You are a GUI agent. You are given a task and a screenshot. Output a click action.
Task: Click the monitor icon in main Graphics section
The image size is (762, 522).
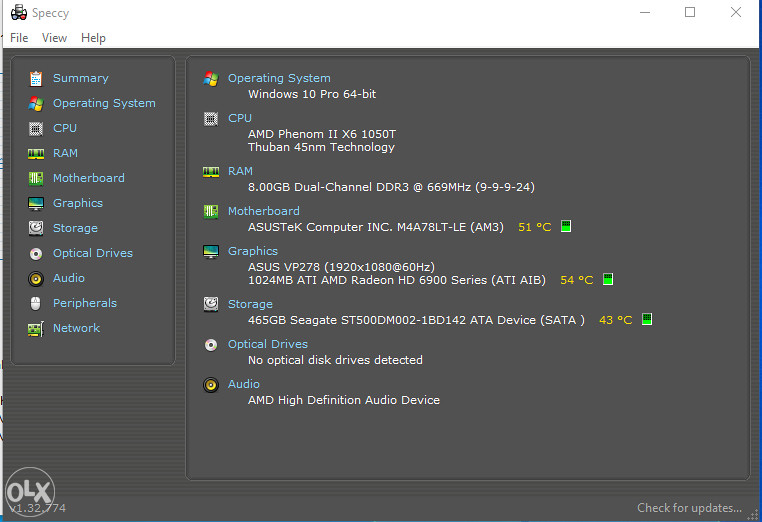click(211, 252)
